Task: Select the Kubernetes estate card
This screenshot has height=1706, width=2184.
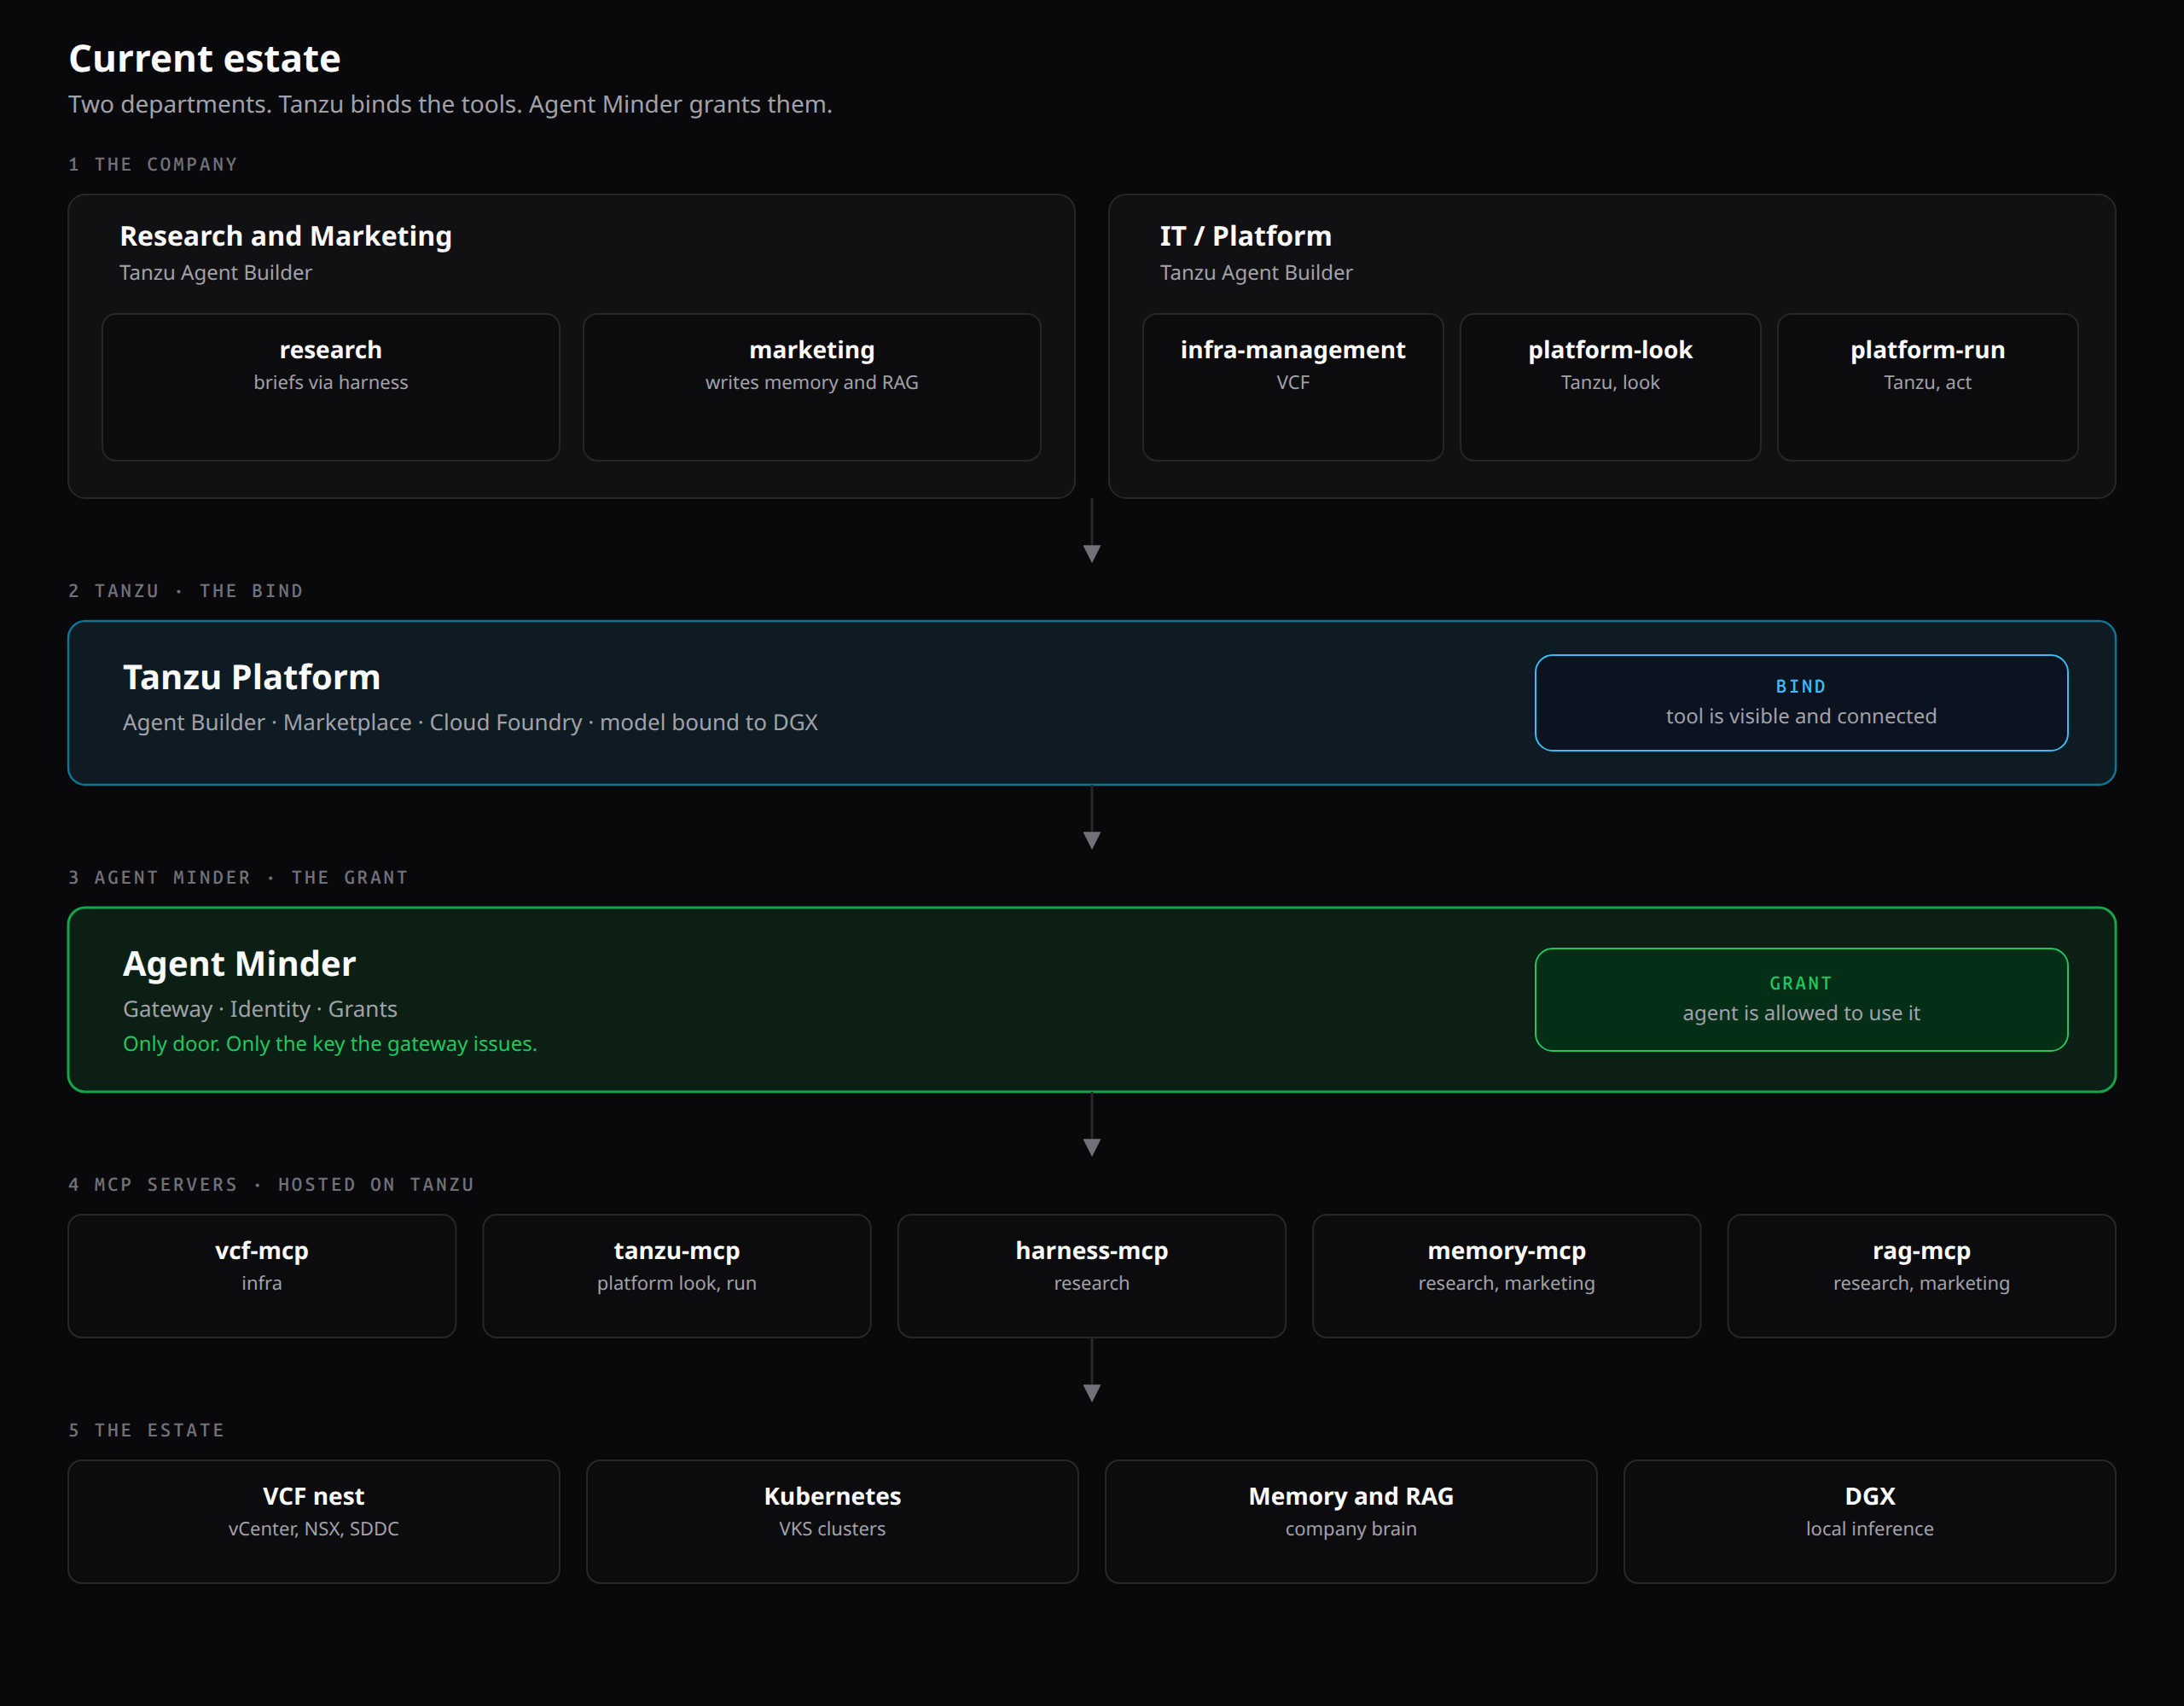Action: coord(832,1521)
